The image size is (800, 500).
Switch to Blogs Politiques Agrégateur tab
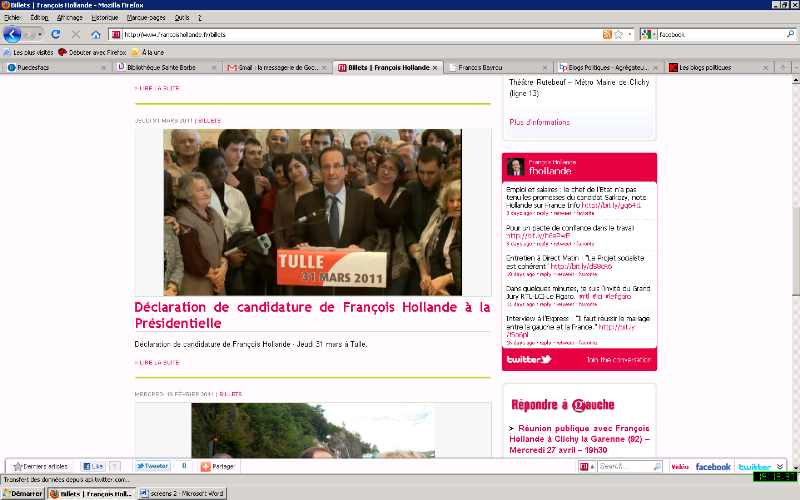point(608,67)
